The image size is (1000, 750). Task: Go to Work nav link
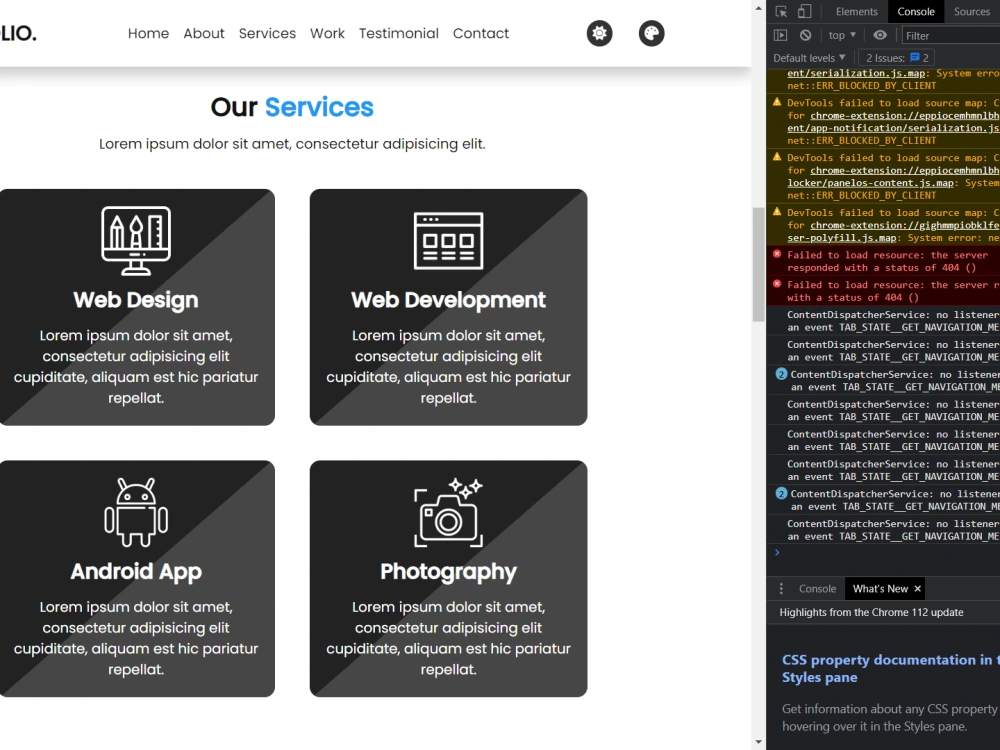tap(327, 33)
